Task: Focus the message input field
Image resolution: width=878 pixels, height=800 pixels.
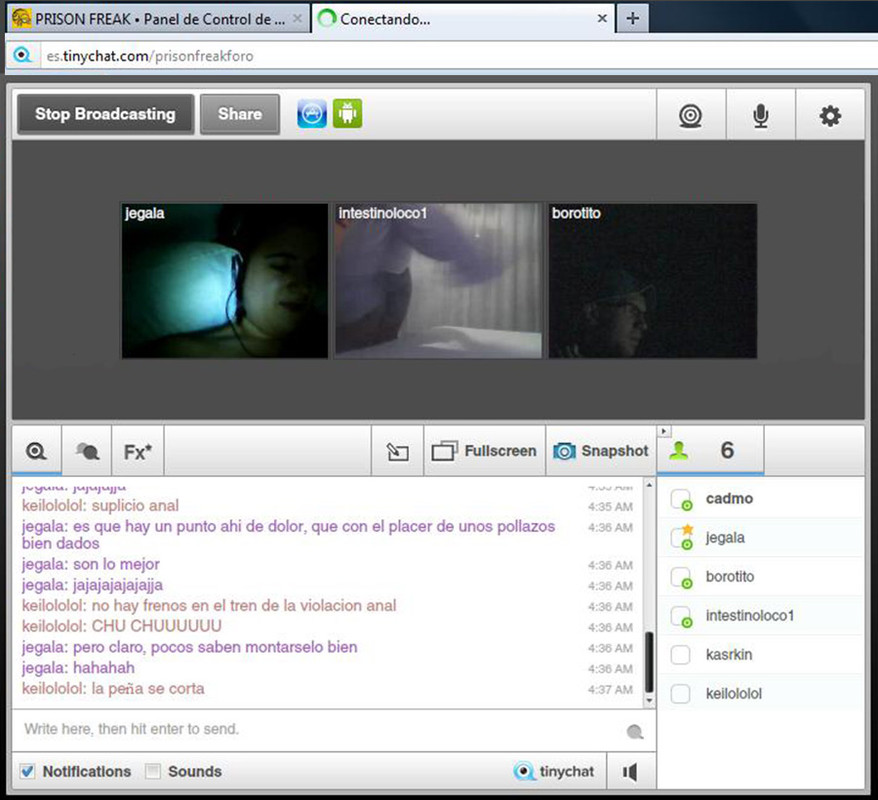Action: coord(319,729)
